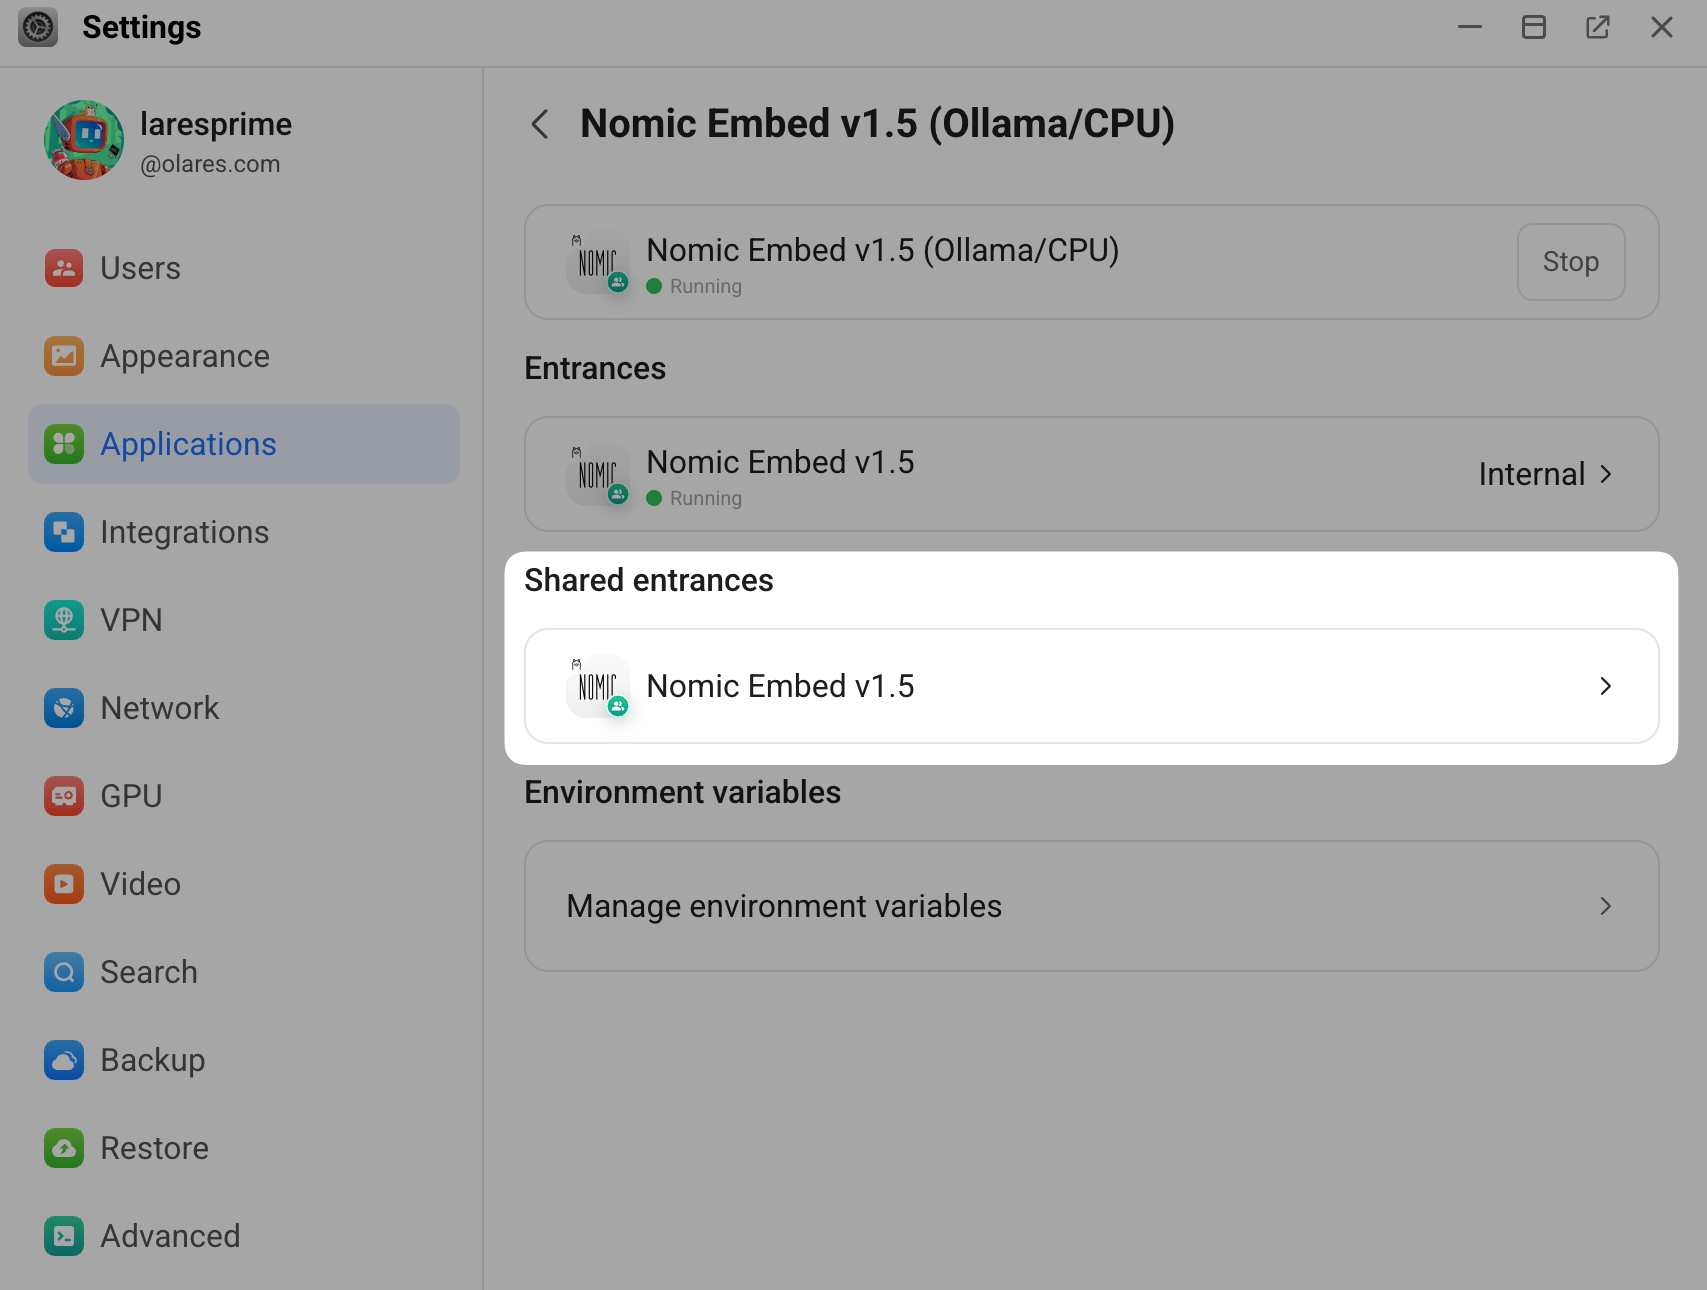The width and height of the screenshot is (1707, 1290).
Task: Click the Search magnifier icon
Action: pos(63,972)
